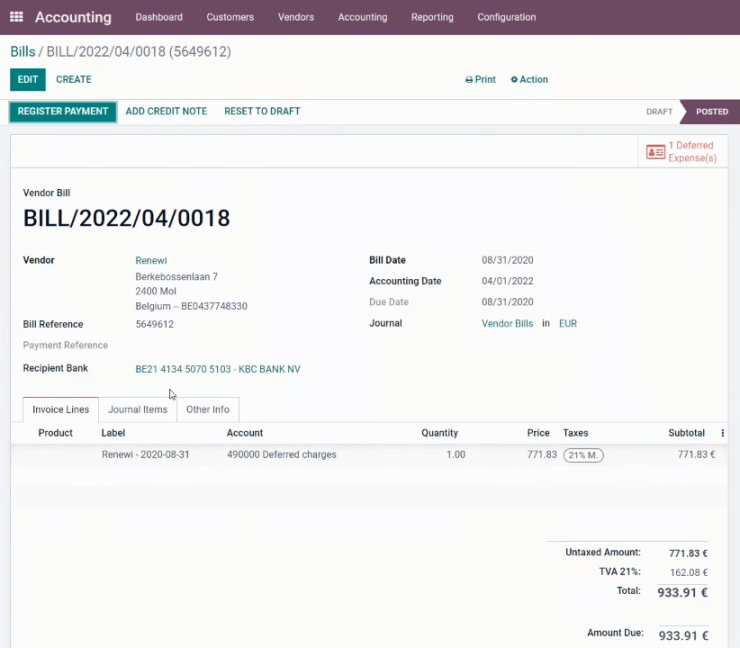The height and width of the screenshot is (648, 740).
Task: Click the Subtotal column header
Action: pos(686,433)
